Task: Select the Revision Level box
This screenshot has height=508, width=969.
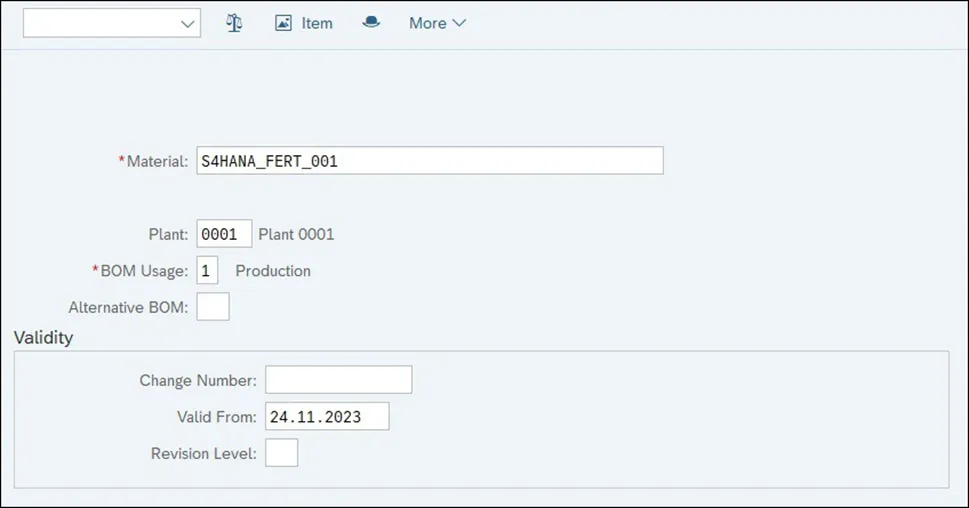Action: pyautogui.click(x=282, y=453)
